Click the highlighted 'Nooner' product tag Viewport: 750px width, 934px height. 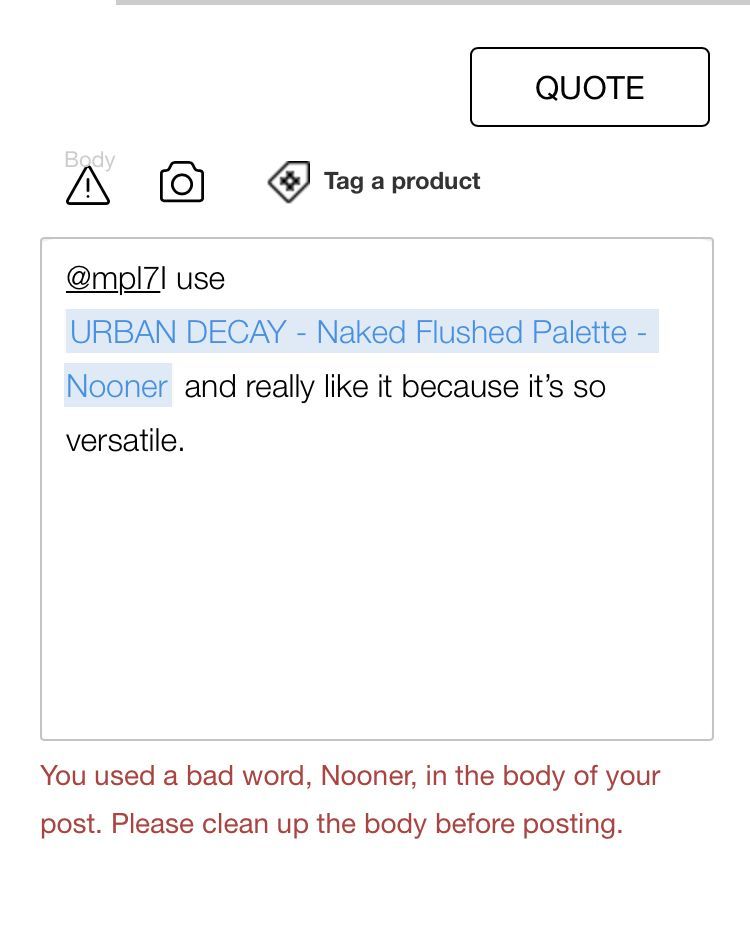117,386
